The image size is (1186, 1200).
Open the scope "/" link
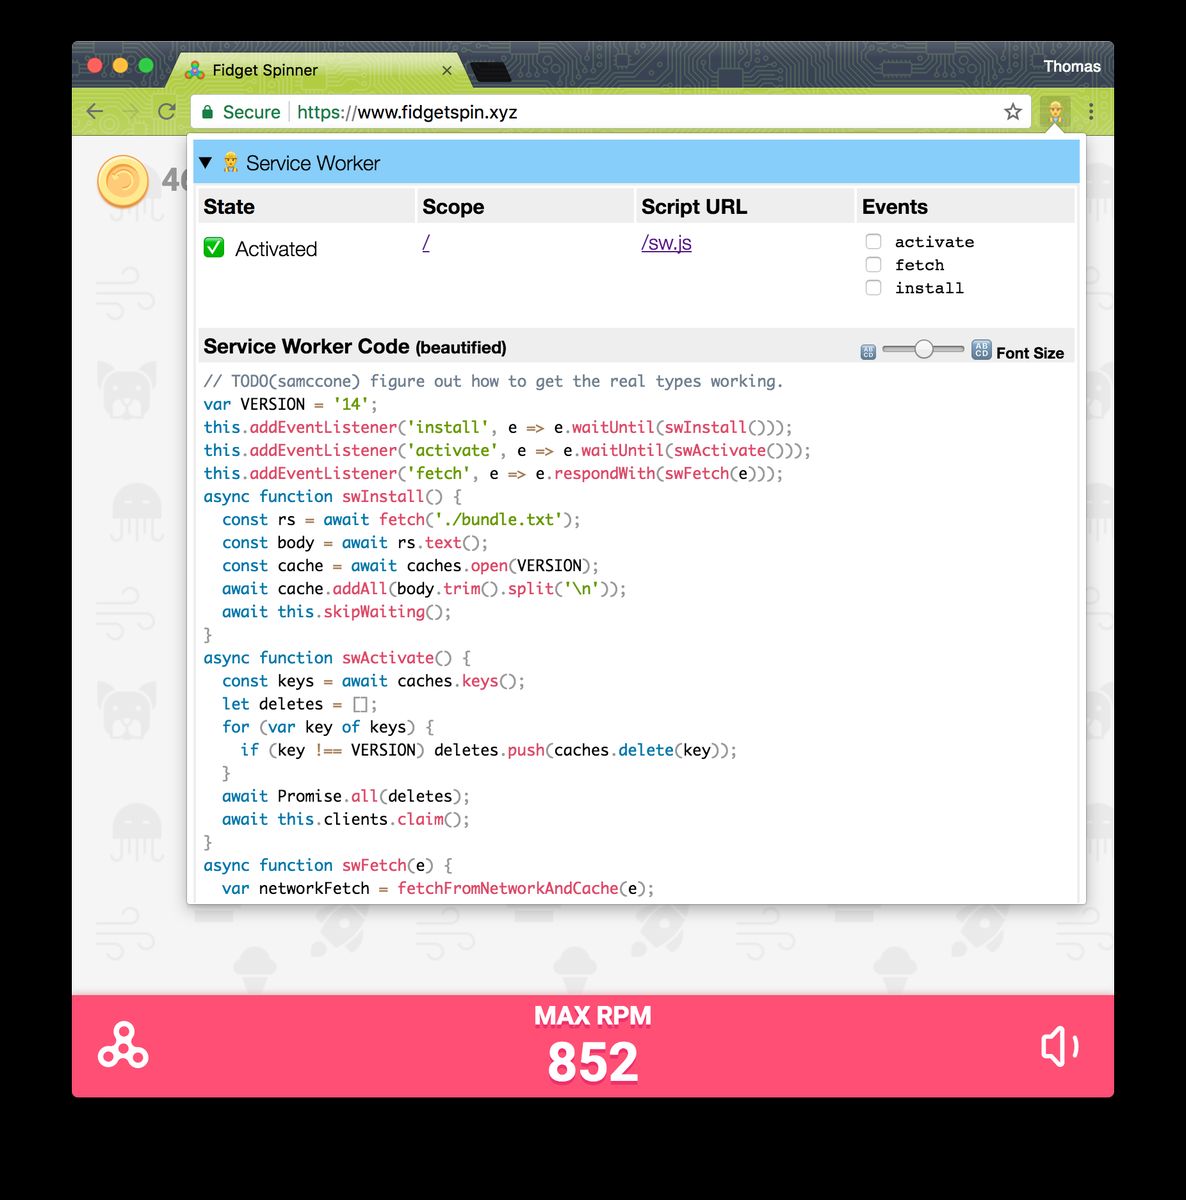click(426, 243)
